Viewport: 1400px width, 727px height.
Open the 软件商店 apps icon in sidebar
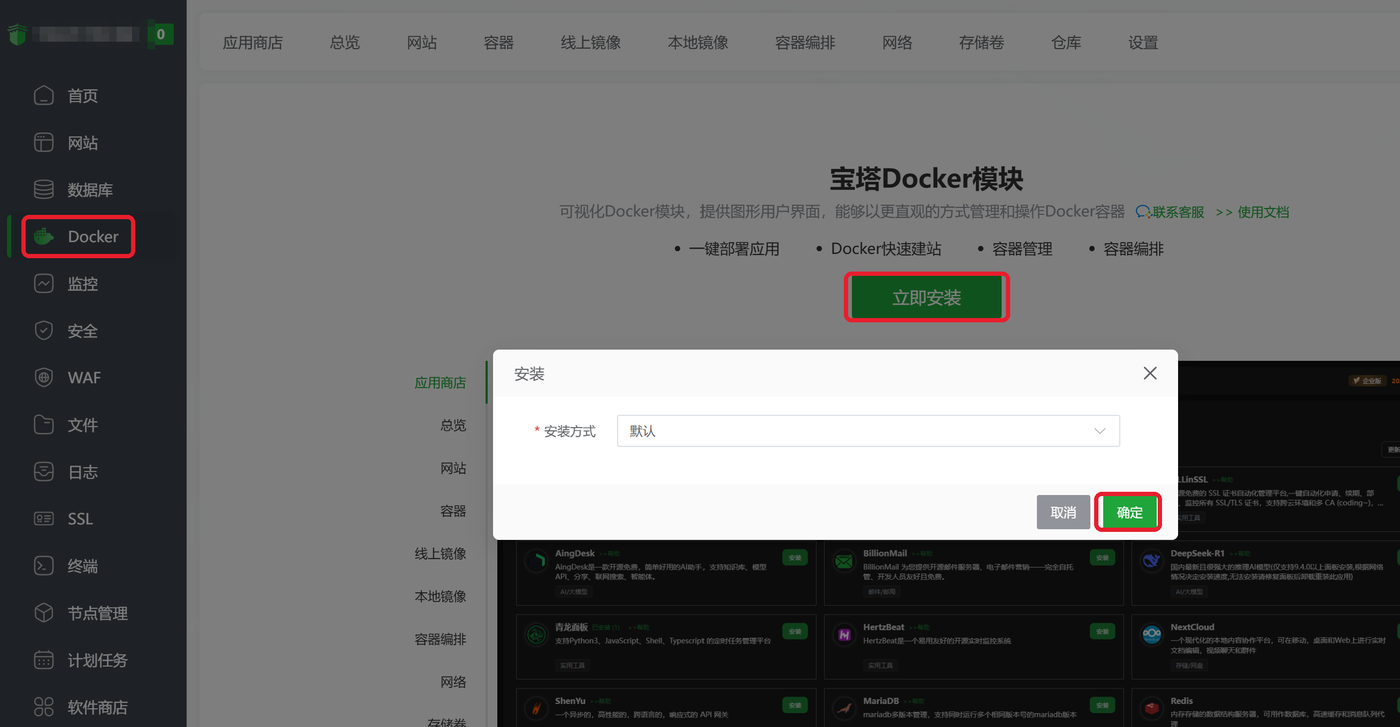point(43,707)
